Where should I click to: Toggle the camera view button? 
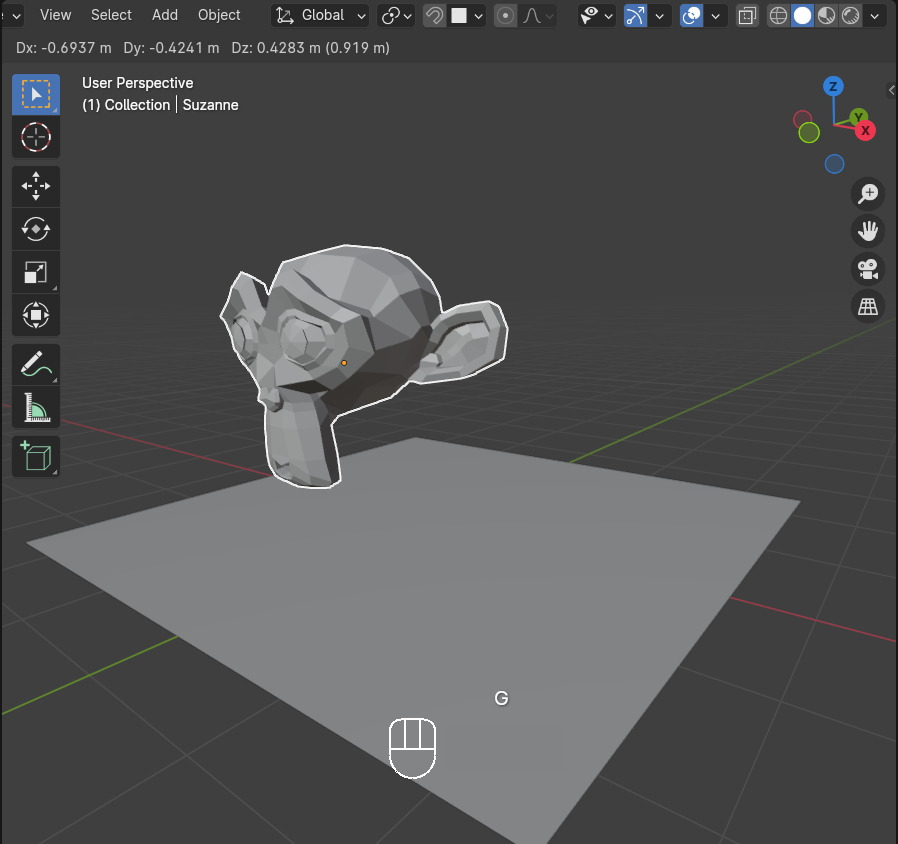coord(868,269)
